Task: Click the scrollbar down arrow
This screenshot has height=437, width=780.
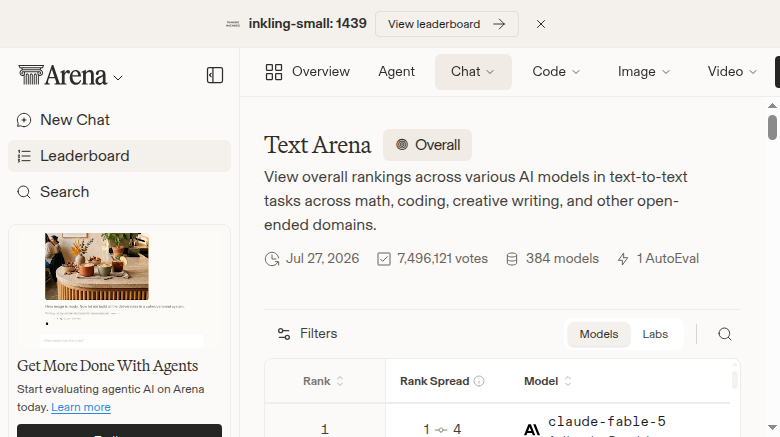Action: click(x=772, y=428)
